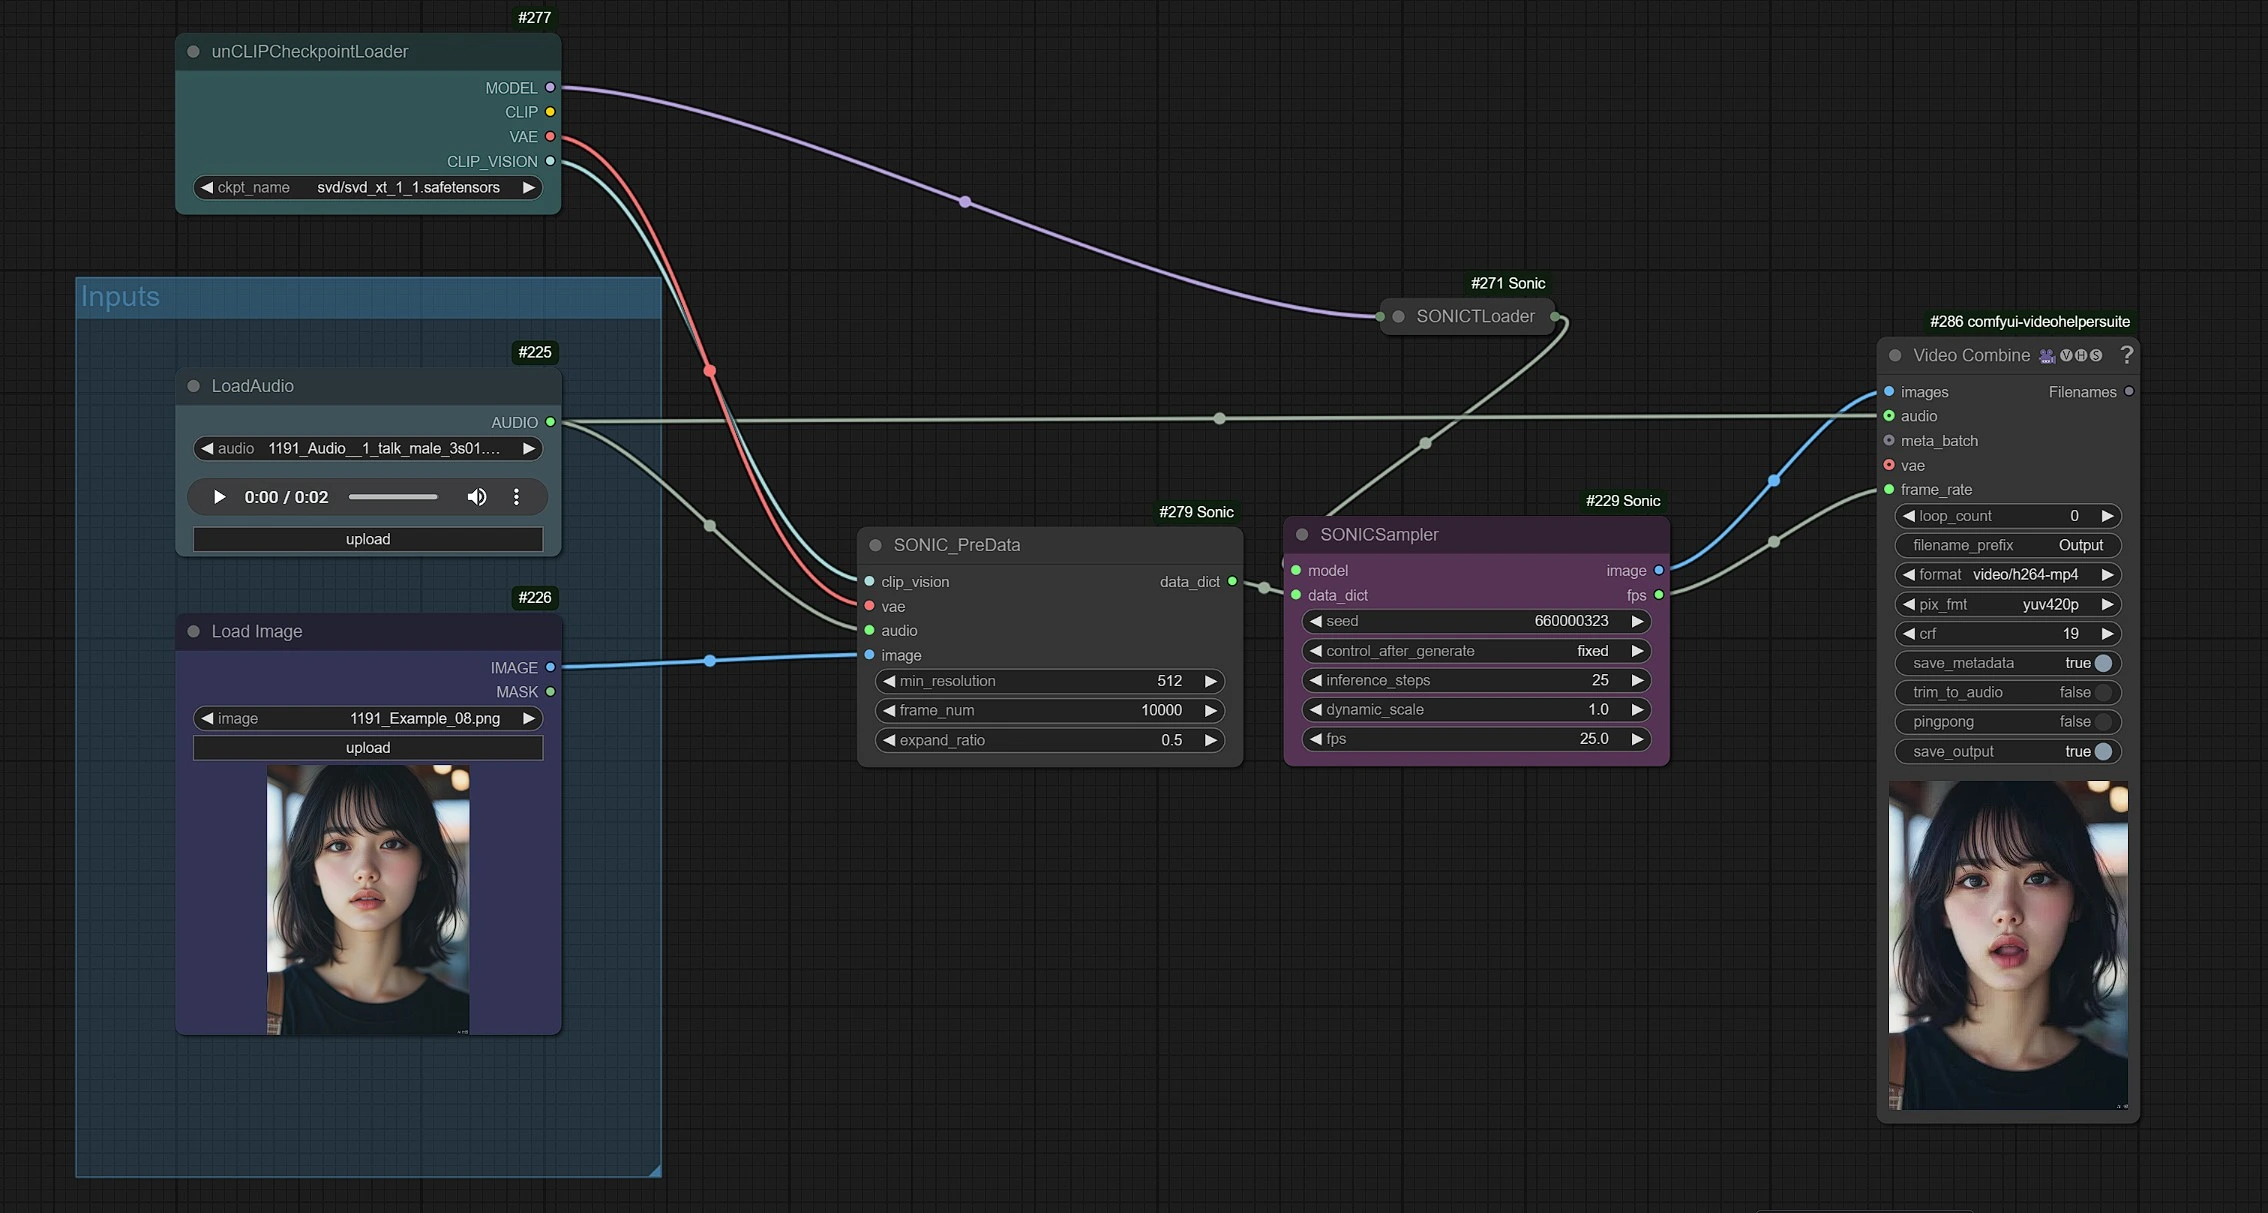Click the LoadAudio node icon
2268x1213 pixels.
[190, 387]
